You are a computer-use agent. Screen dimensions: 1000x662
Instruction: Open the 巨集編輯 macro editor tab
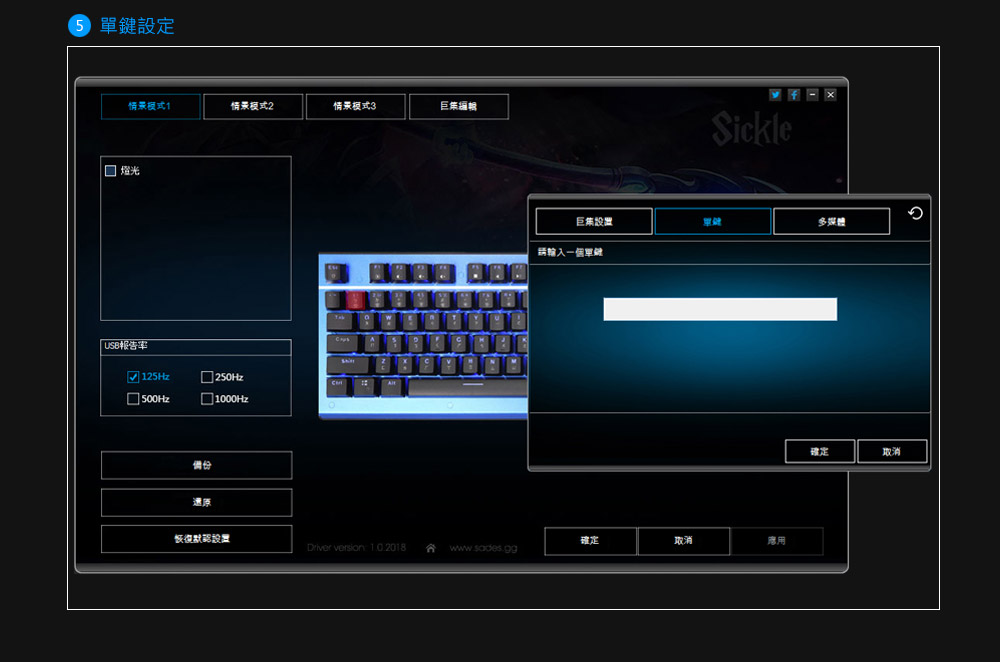click(458, 106)
